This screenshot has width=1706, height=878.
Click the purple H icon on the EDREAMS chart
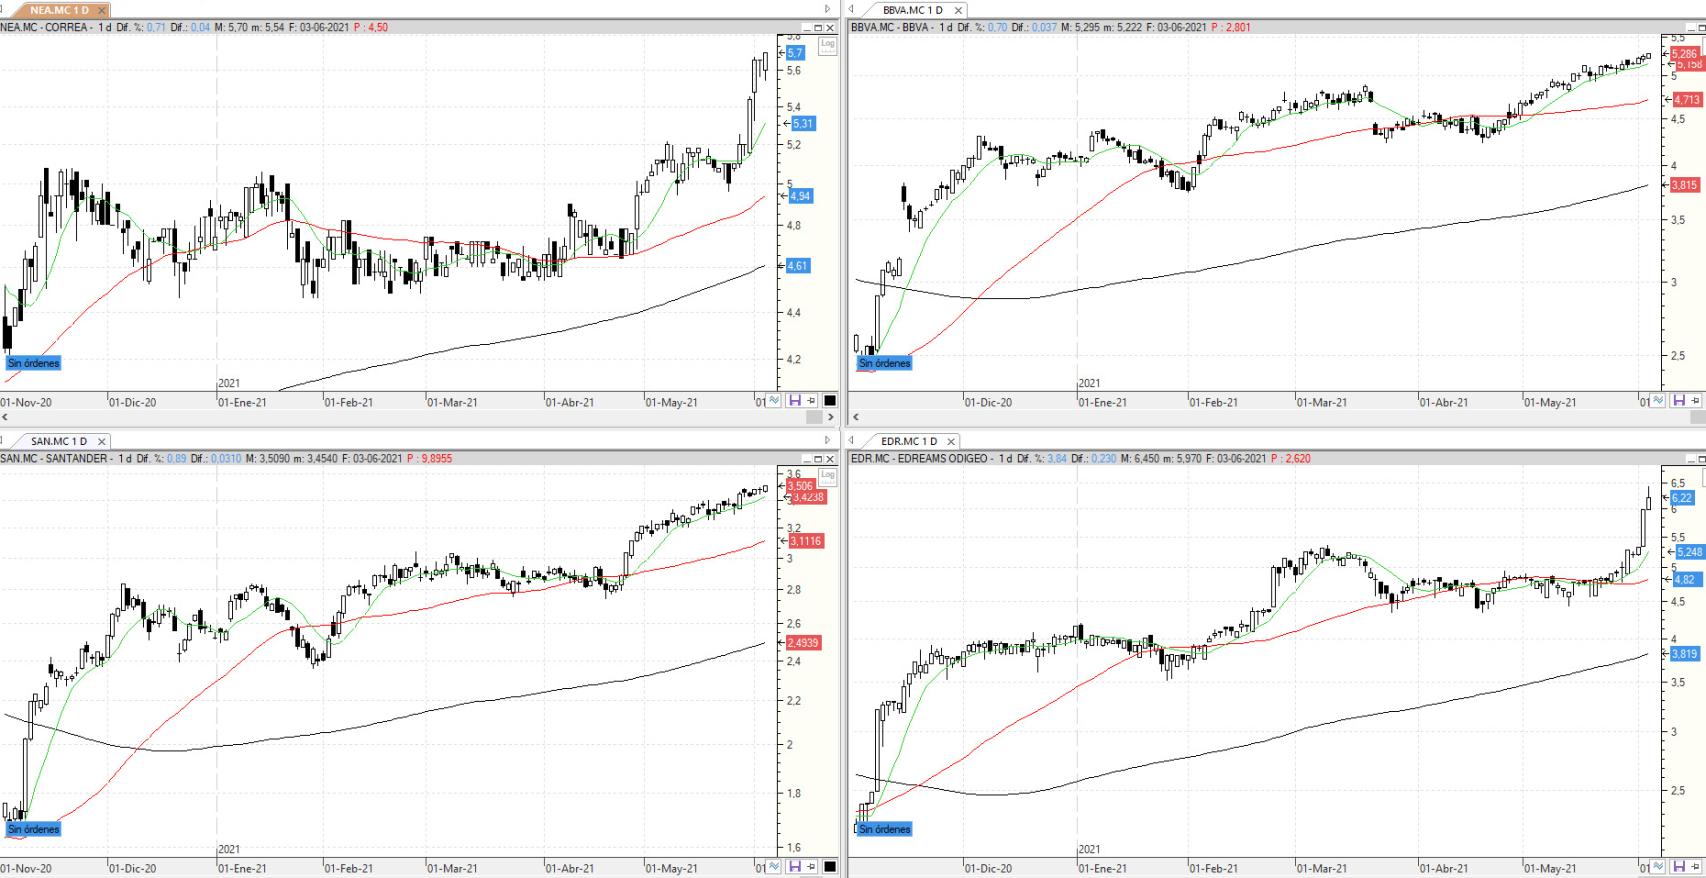coord(1678,867)
